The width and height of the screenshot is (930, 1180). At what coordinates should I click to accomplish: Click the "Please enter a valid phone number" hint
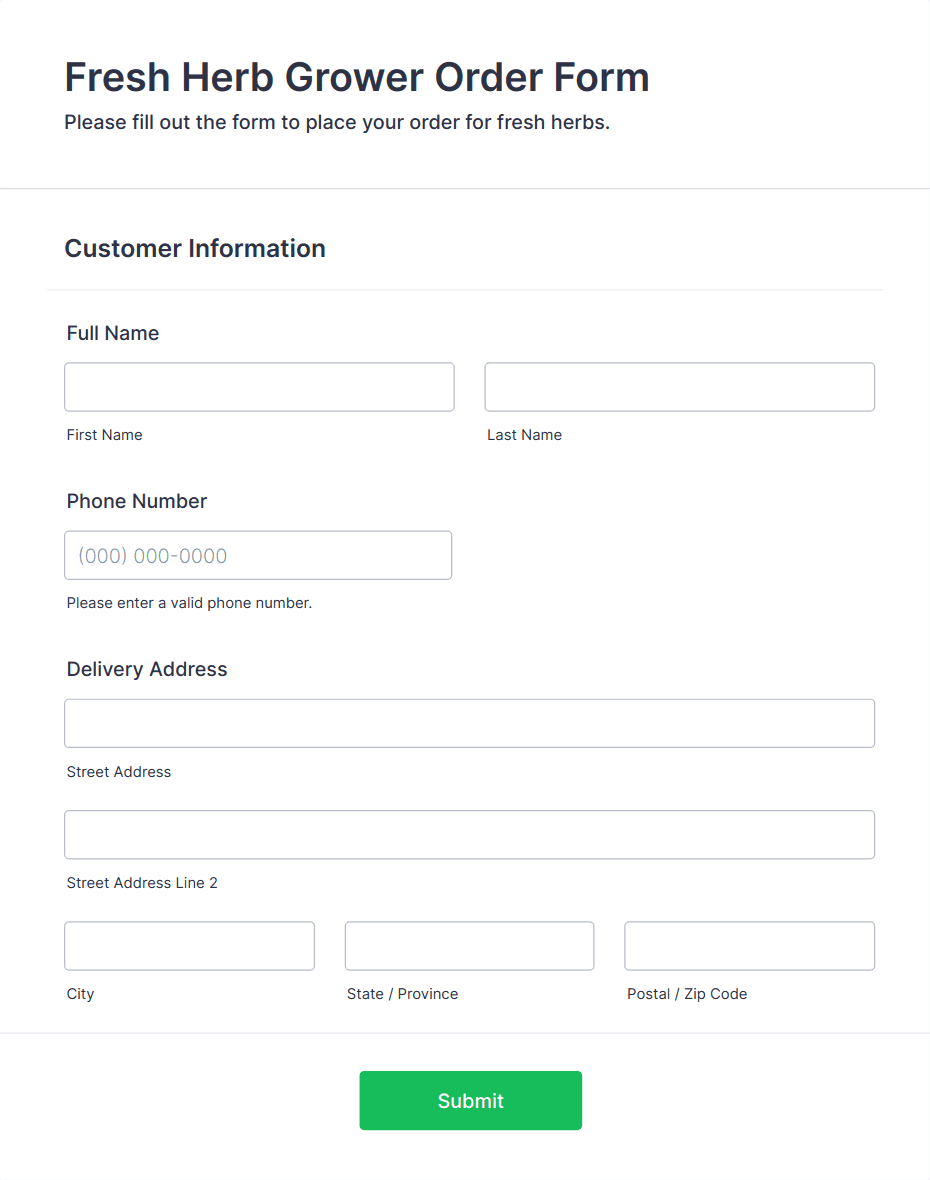189,603
